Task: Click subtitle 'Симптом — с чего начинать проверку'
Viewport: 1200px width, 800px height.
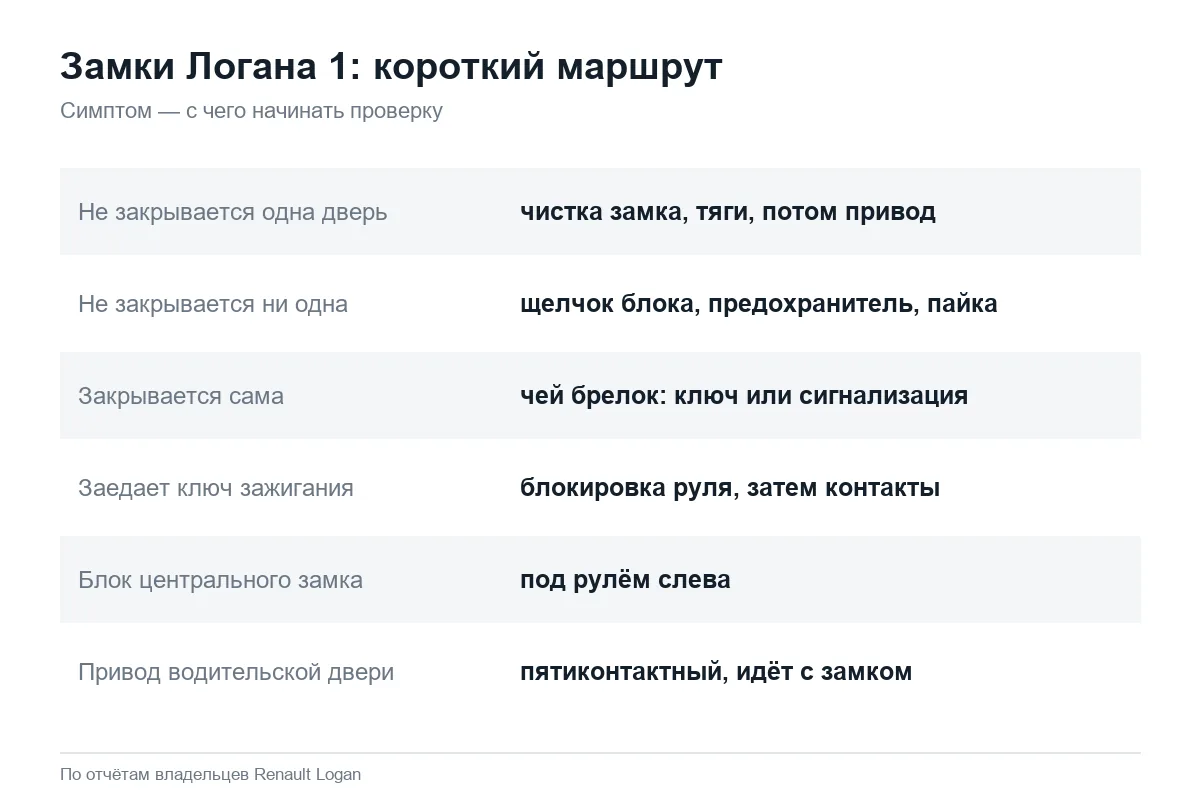Action: [251, 111]
